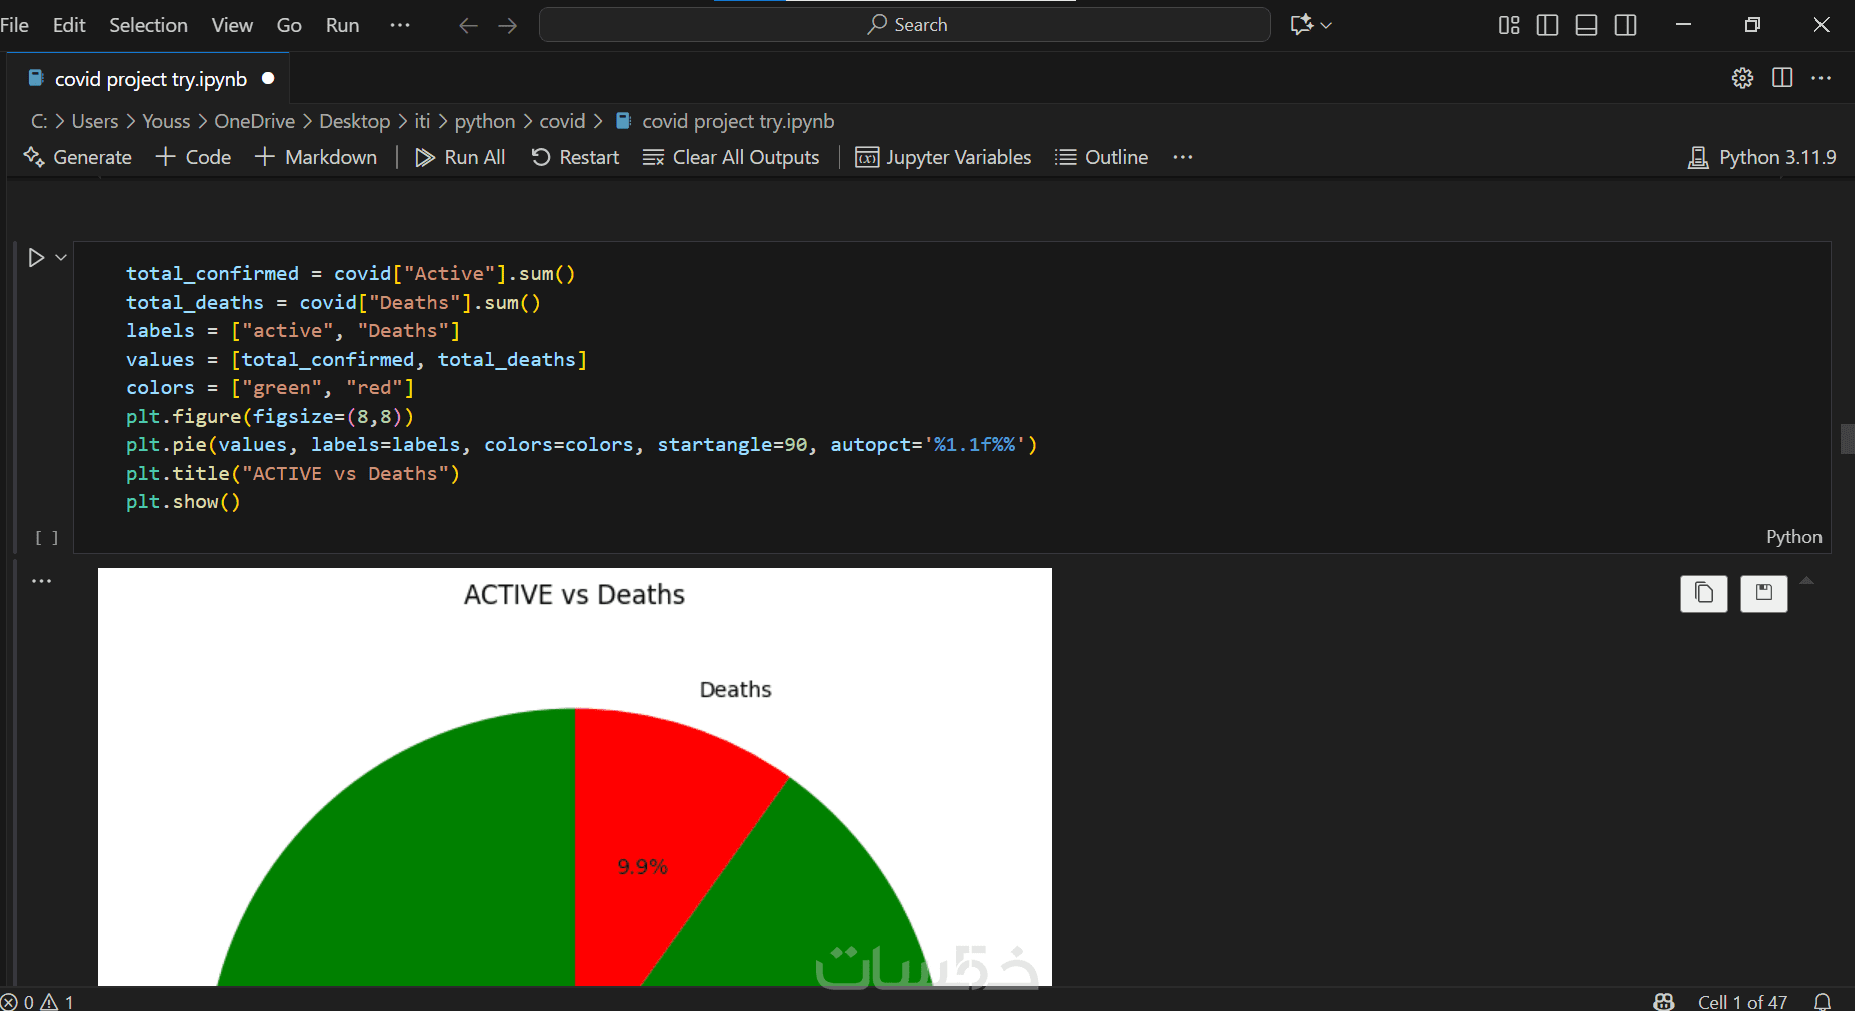Open notebook toolbar overflow menu

[1183, 157]
